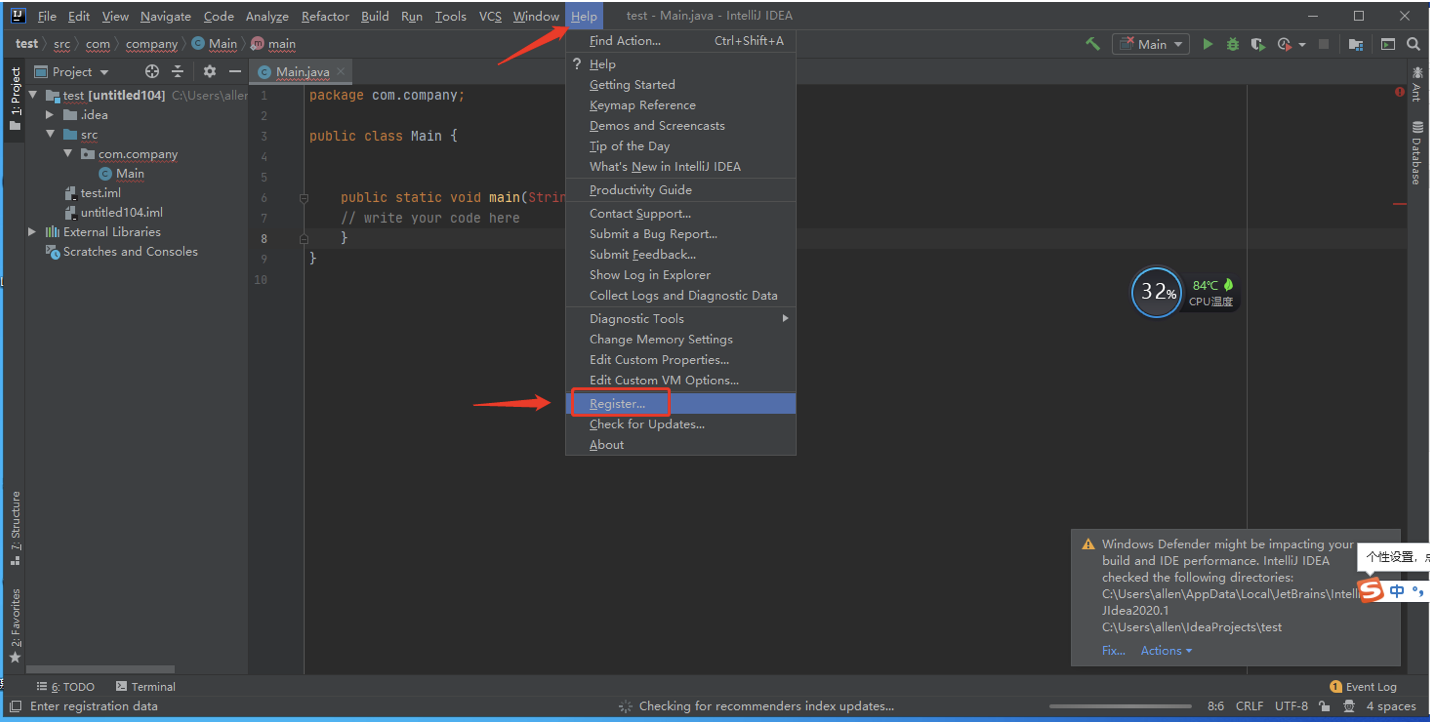Image resolution: width=1430 pixels, height=722 pixels.
Task: Close the Main.java editor tab
Action: 340,71
